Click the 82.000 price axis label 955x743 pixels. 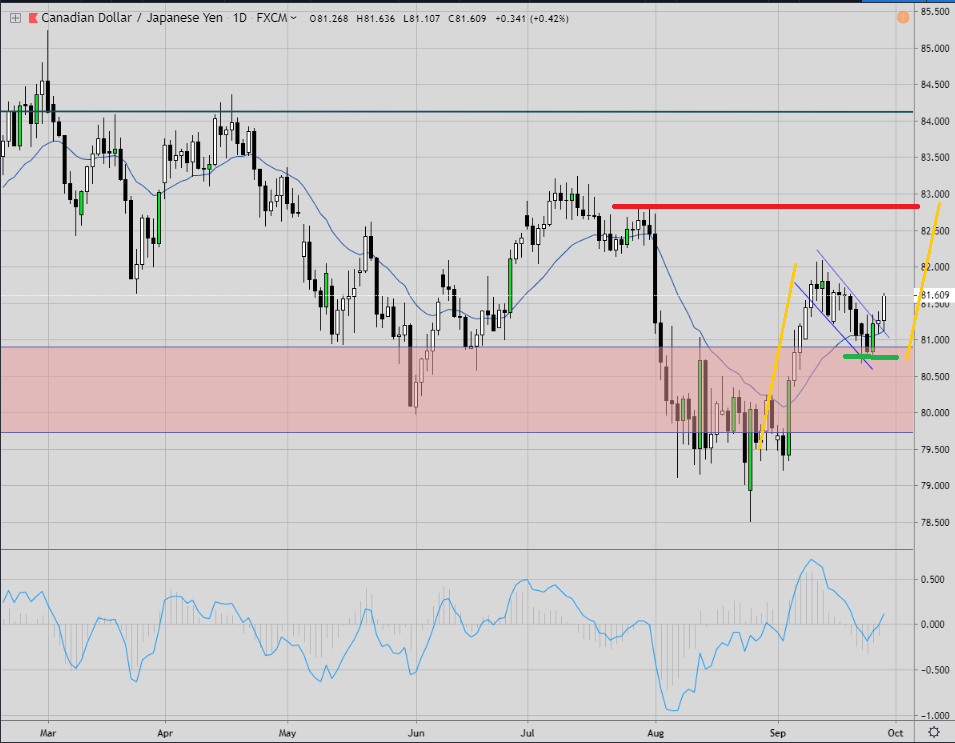(935, 267)
